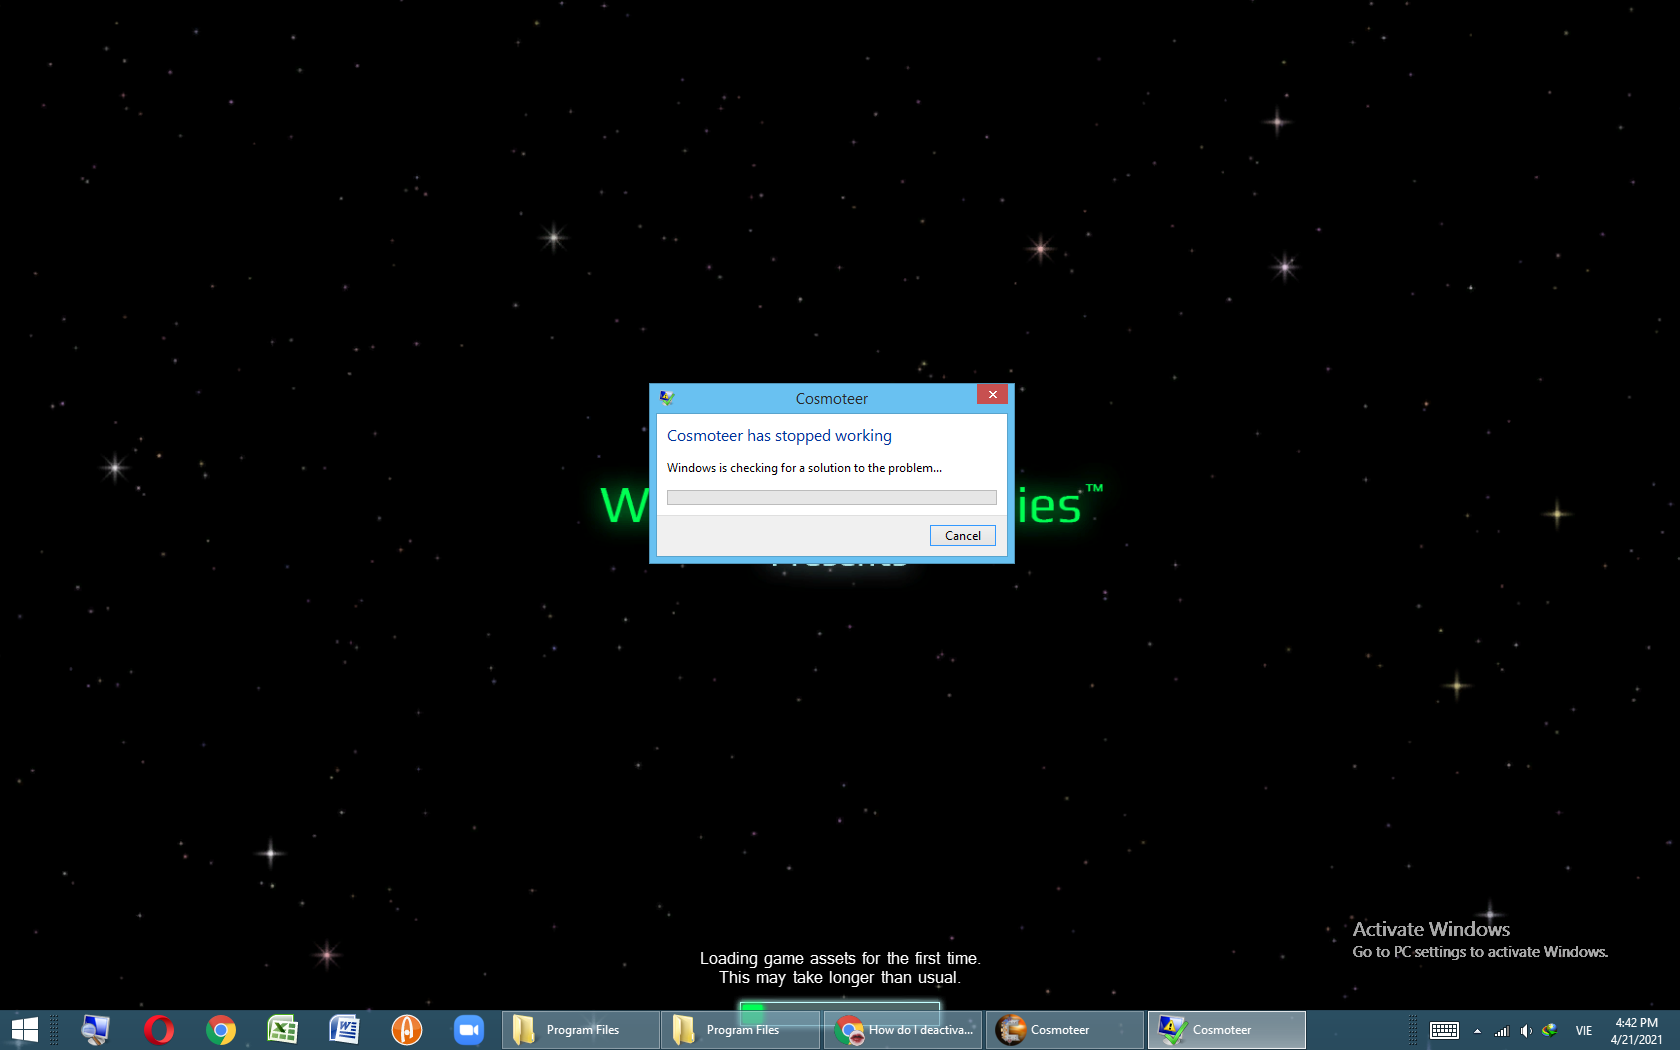Open the network signal tray icon
The height and width of the screenshot is (1050, 1680).
coord(1501,1031)
